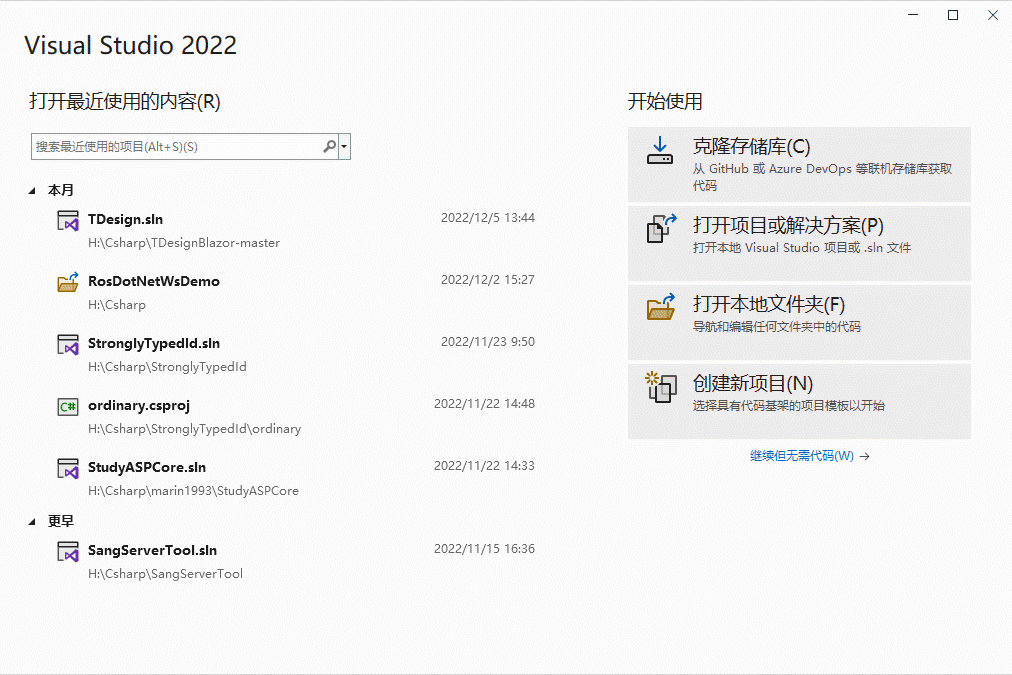Click the open project/solution icon
The image size is (1012, 675).
click(x=660, y=227)
